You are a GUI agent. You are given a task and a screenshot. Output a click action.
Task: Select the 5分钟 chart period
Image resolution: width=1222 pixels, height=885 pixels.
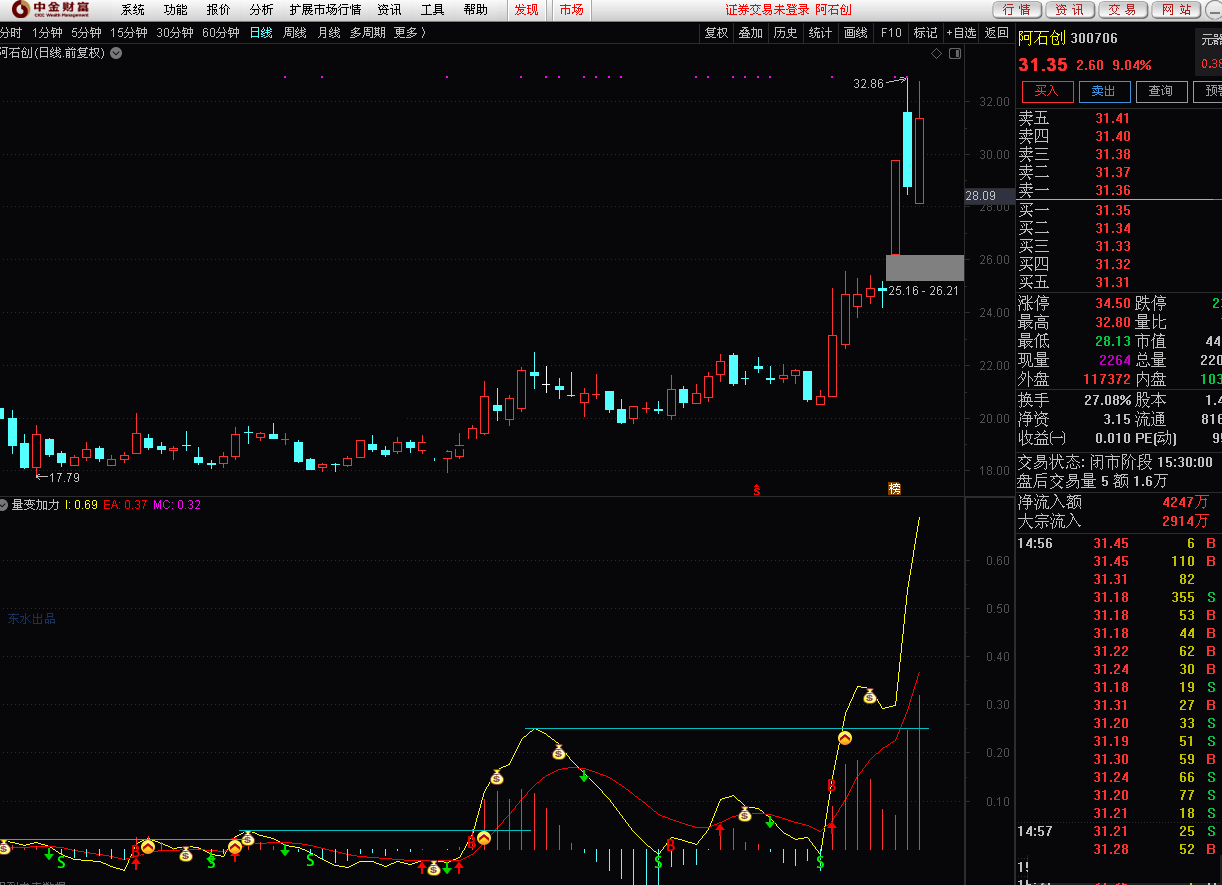[86, 32]
